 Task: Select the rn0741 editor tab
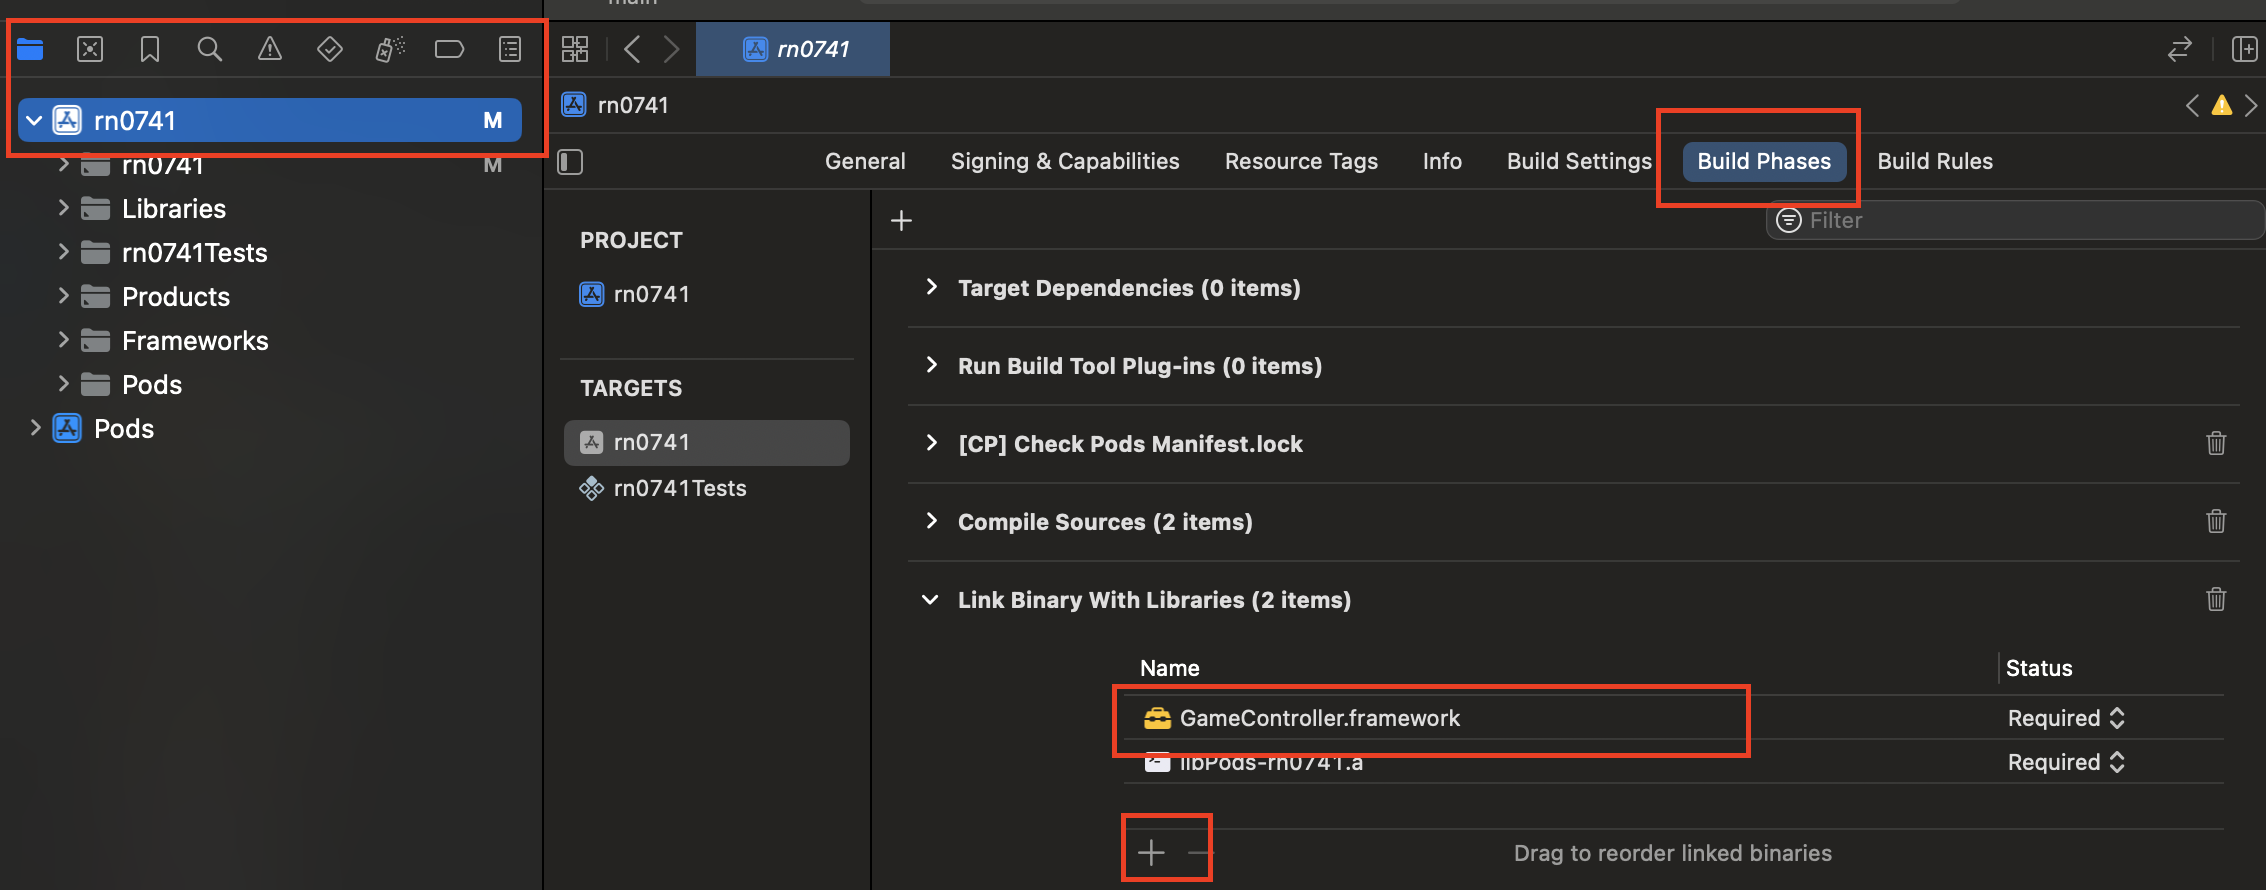tap(793, 49)
